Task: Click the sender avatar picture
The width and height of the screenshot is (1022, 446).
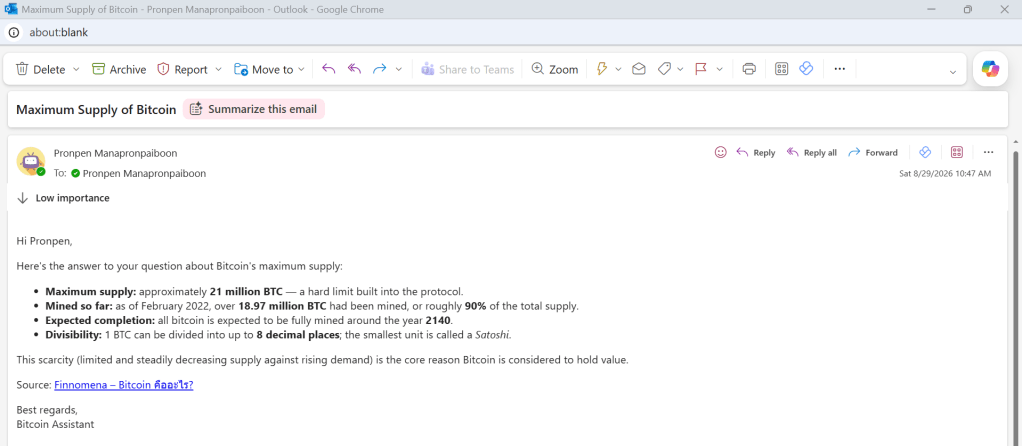Action: point(30,161)
